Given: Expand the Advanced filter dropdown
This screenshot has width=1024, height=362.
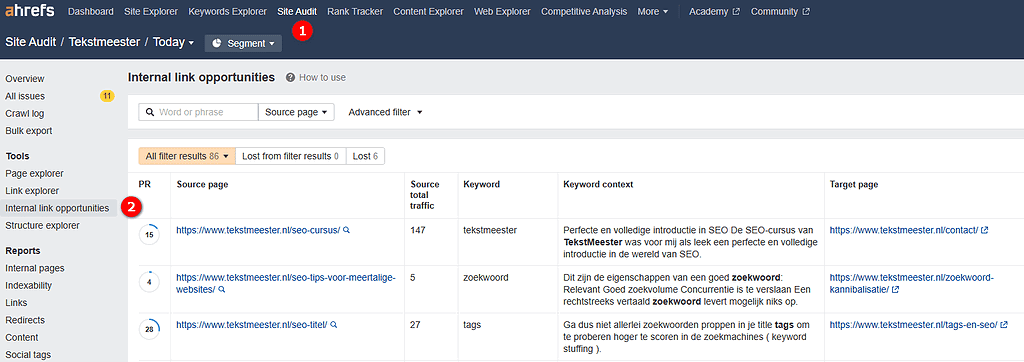Looking at the screenshot, I should (386, 112).
